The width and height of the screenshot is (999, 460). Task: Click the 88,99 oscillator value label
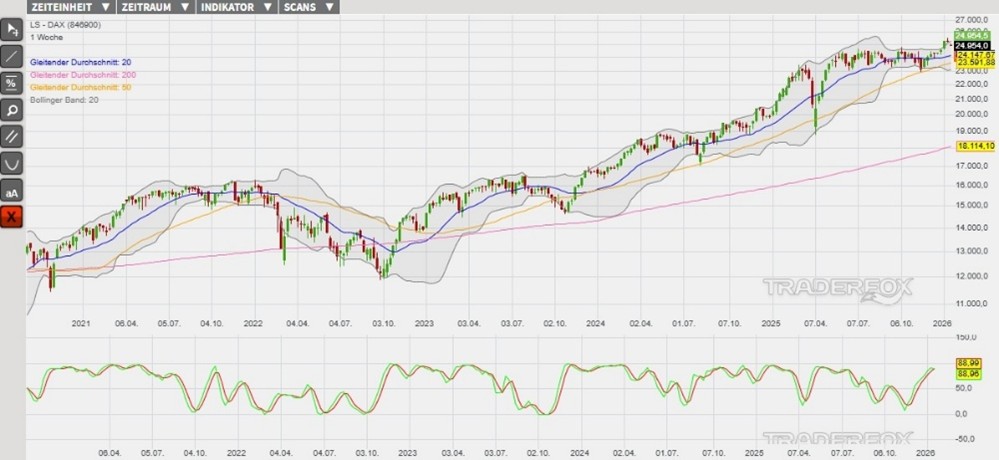[967, 362]
